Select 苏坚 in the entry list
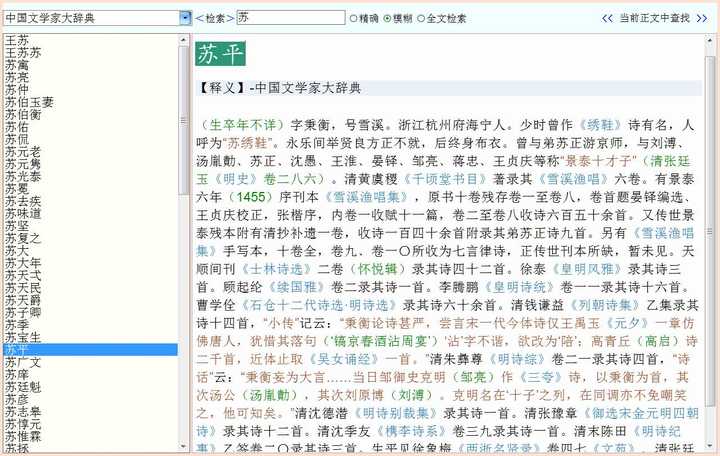 pos(17,226)
